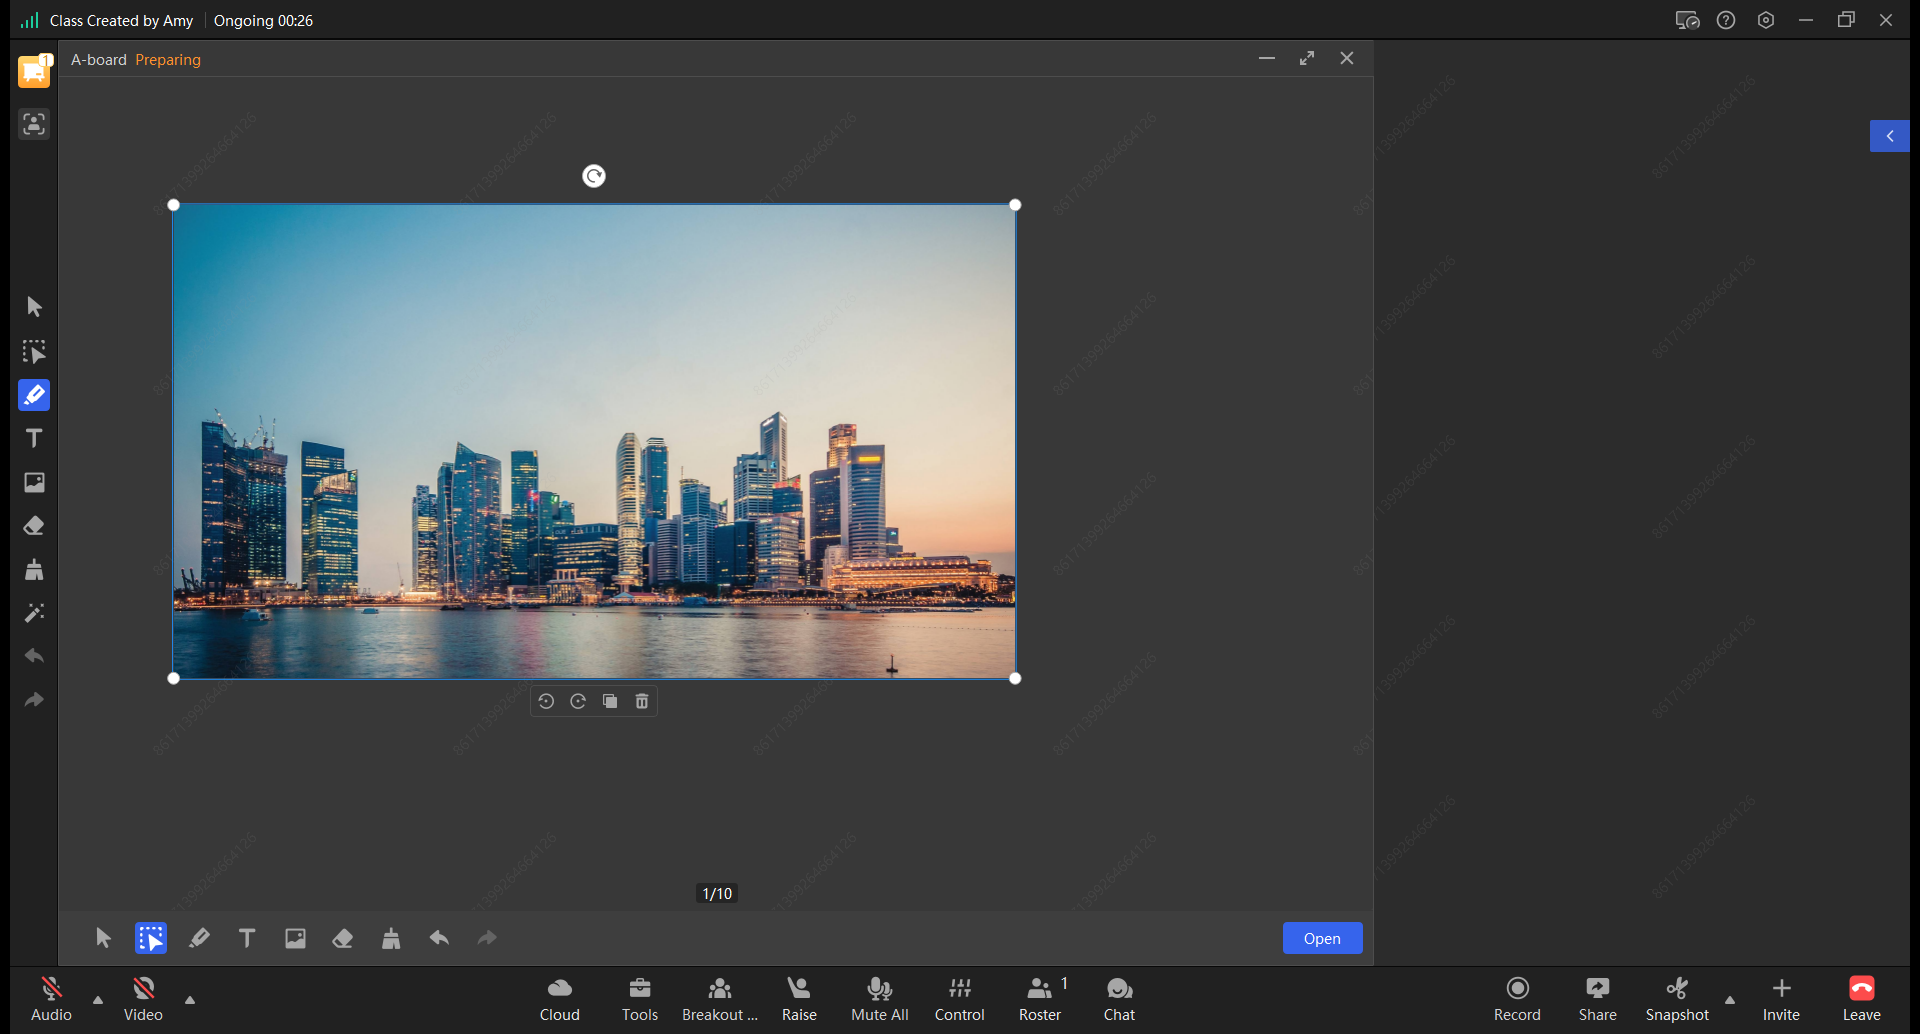Screen dimensions: 1920x1034
Task: Choose the Eraser tool in left sidebar
Action: pyautogui.click(x=34, y=526)
